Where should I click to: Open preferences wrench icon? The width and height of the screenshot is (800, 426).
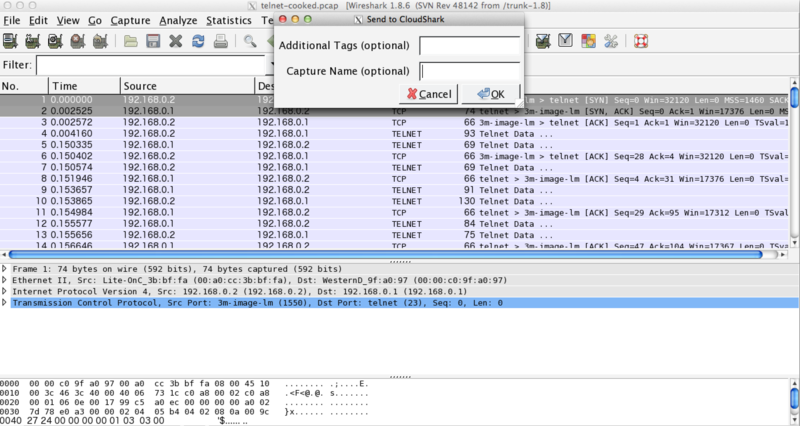(x=611, y=41)
